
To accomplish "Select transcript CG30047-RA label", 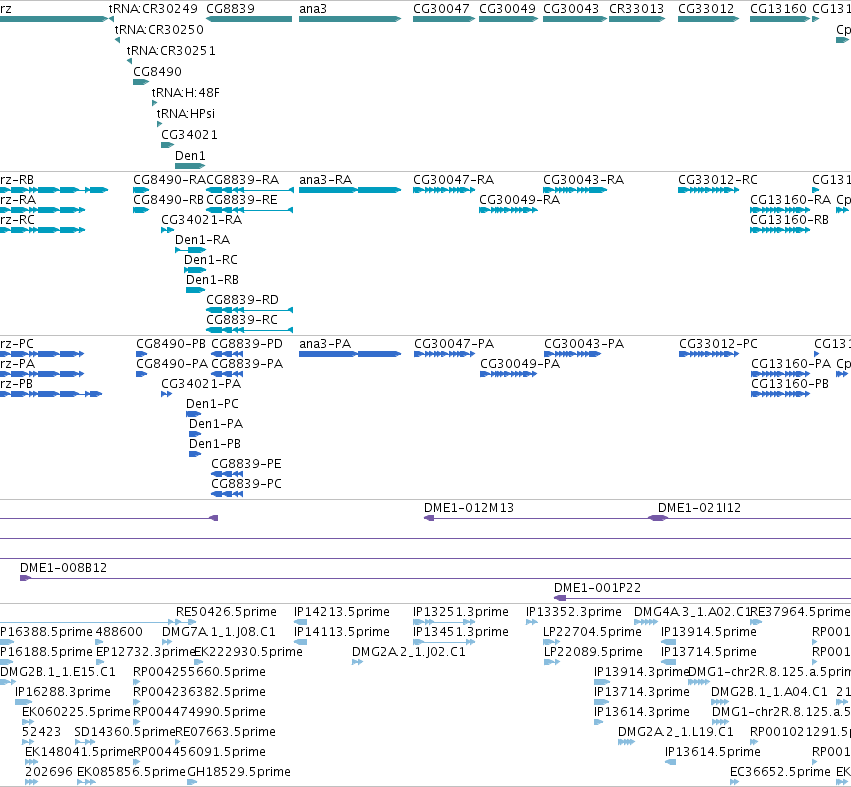I will [x=454, y=180].
